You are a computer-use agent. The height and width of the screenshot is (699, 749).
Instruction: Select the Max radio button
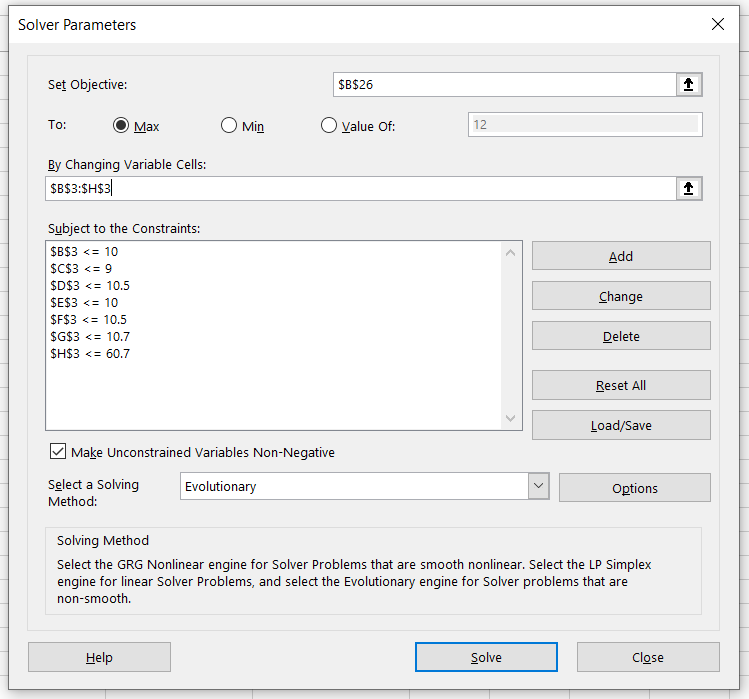(x=122, y=126)
